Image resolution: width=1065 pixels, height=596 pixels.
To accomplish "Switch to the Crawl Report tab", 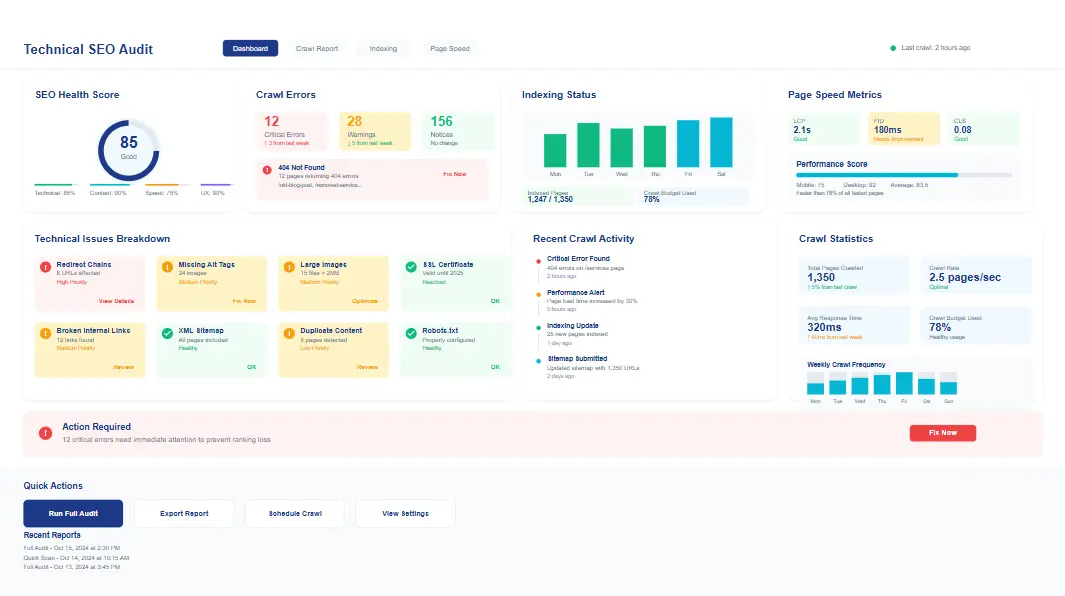I will point(317,48).
